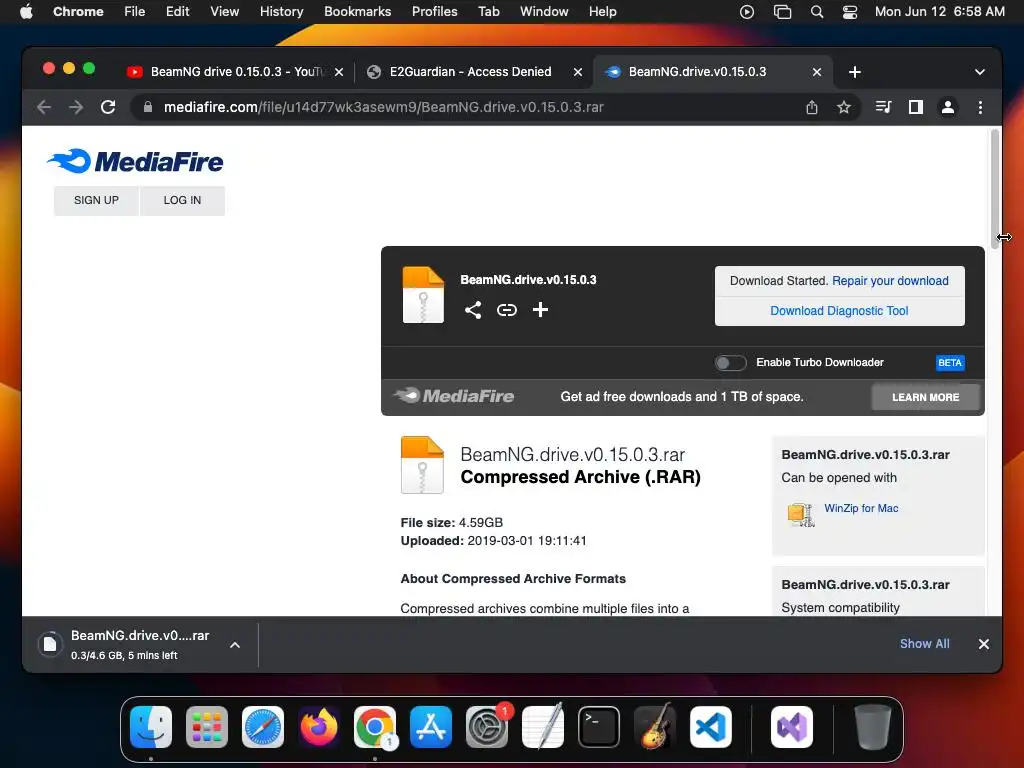Viewport: 1024px width, 768px height.
Task: Open Spotlight search in menu bar
Action: click(817, 12)
